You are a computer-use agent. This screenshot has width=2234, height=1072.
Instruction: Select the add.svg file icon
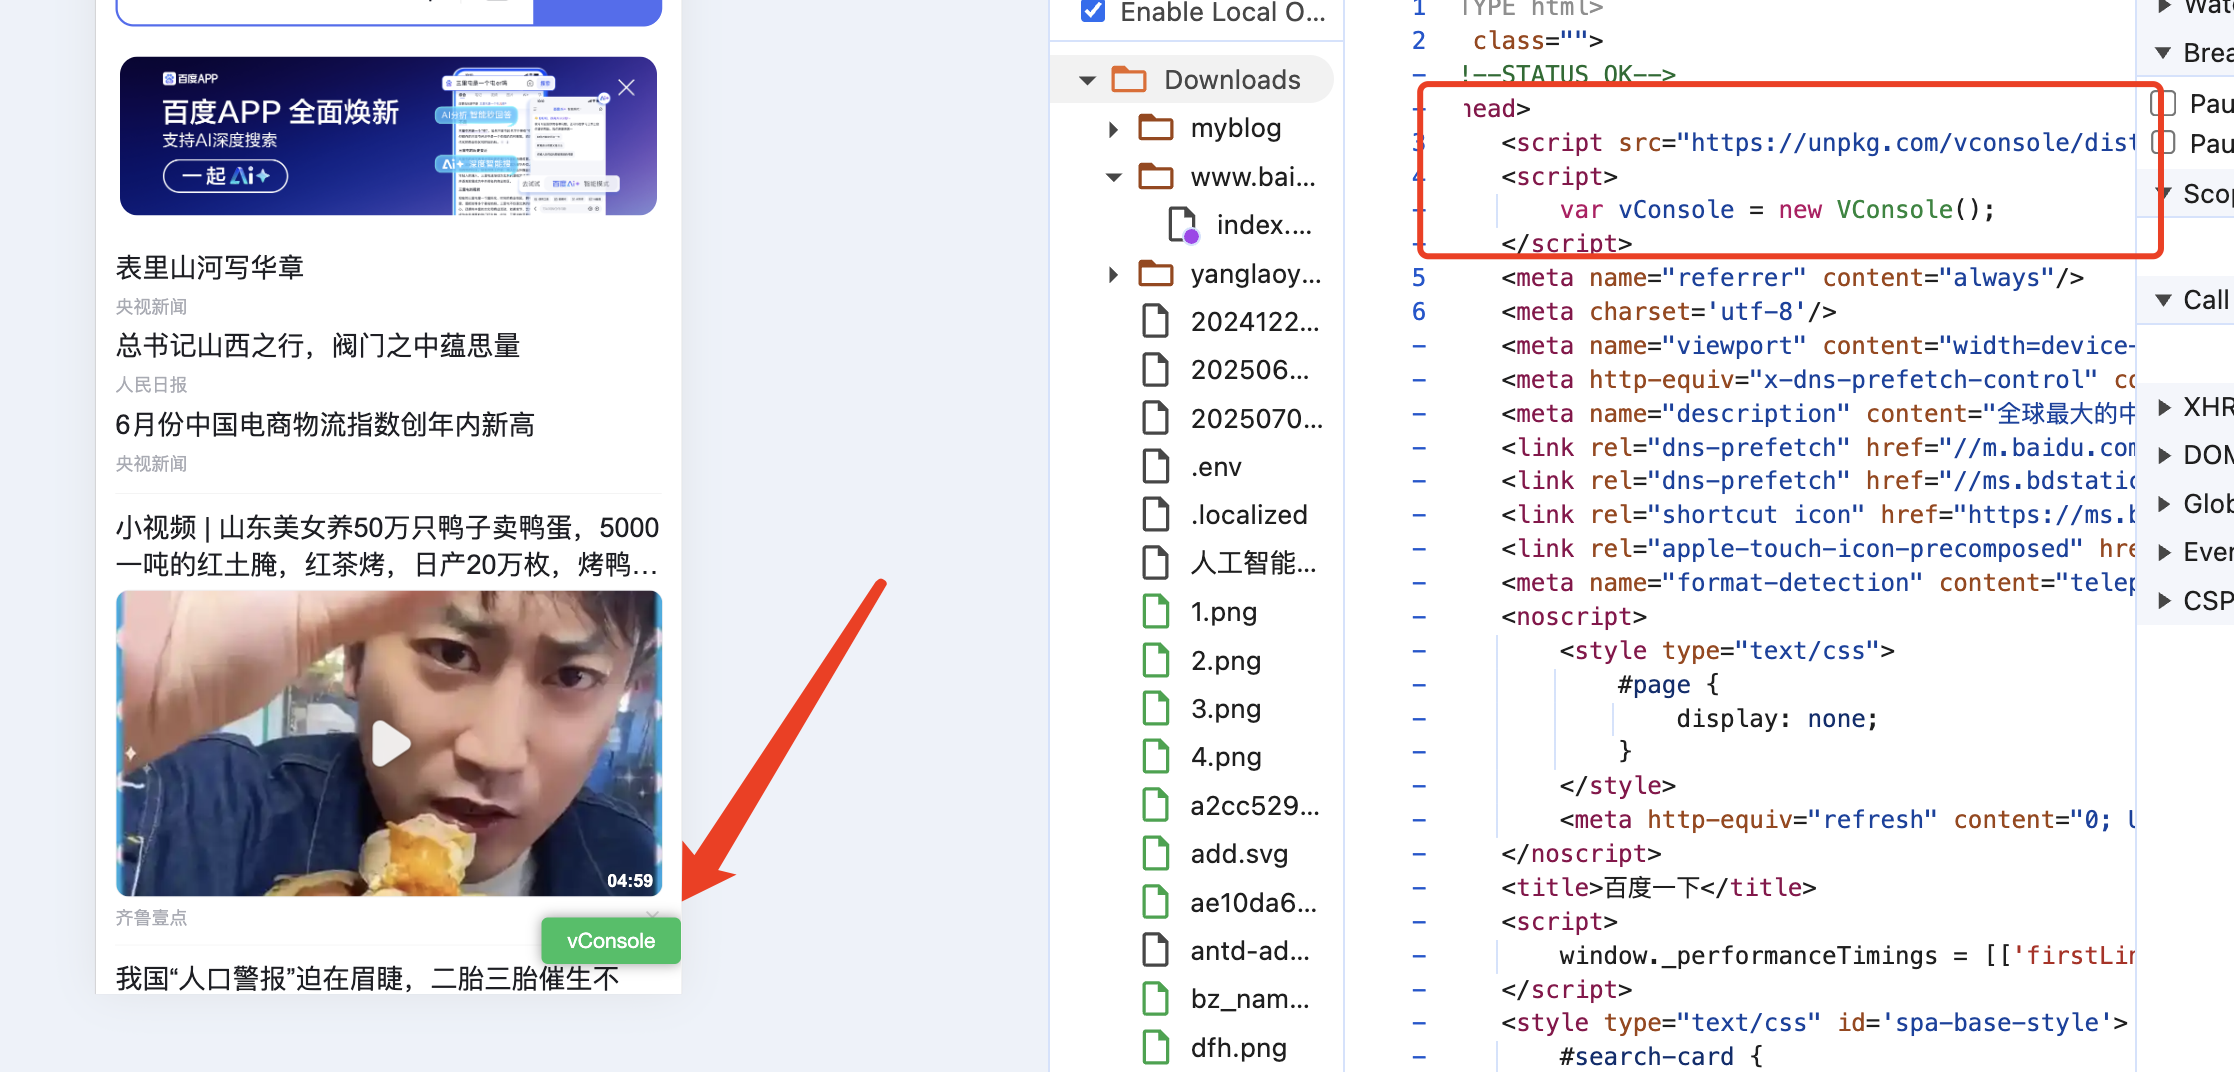pos(1156,853)
